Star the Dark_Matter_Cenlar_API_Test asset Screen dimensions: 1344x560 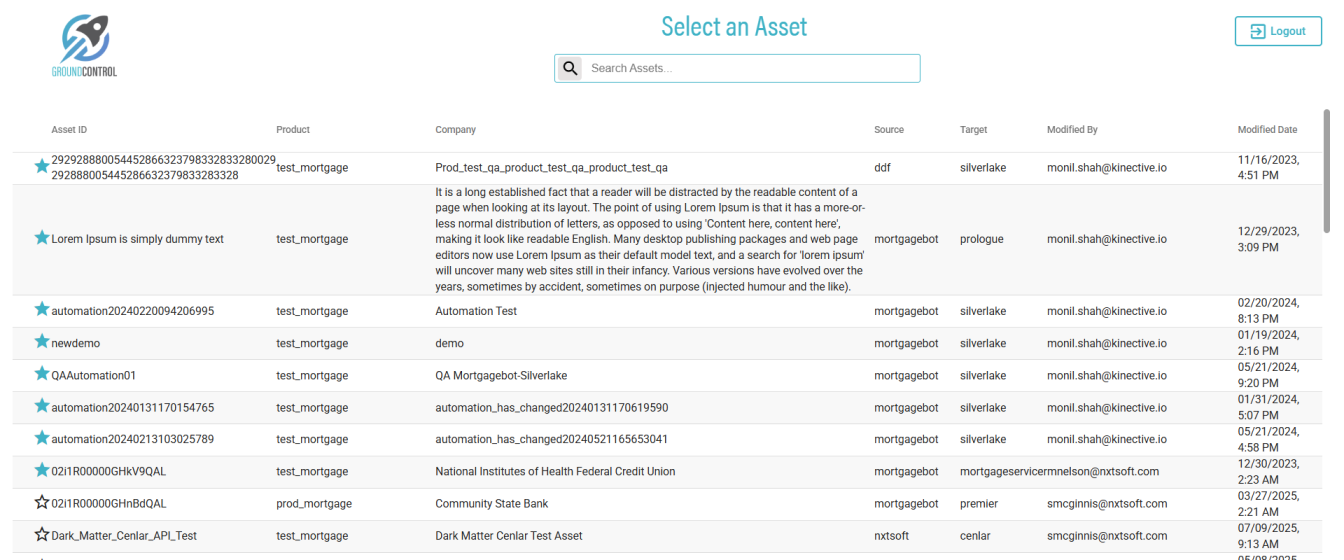pos(42,535)
